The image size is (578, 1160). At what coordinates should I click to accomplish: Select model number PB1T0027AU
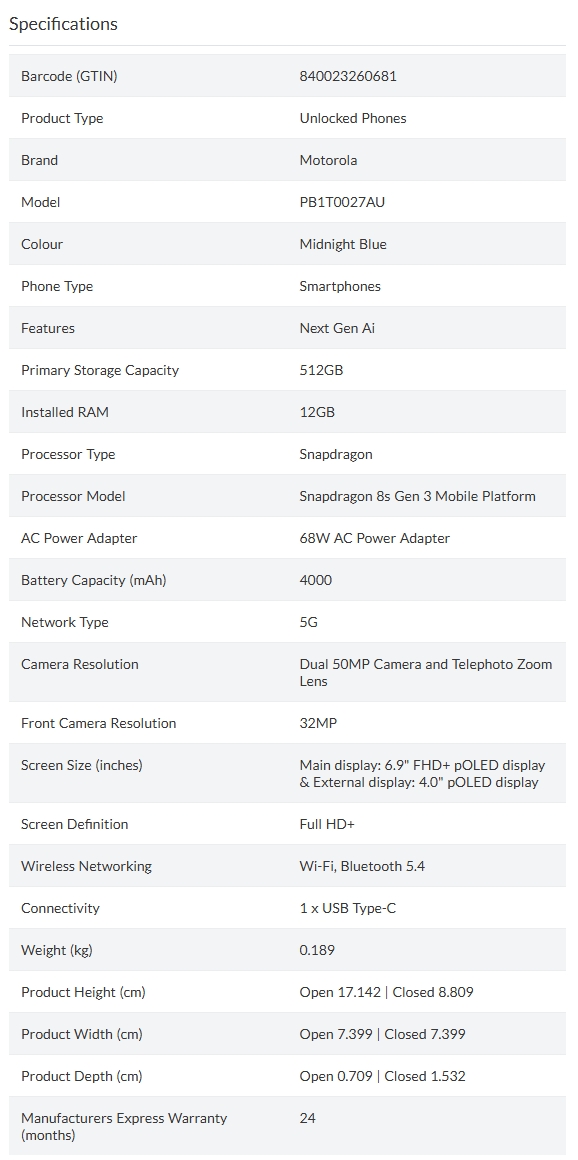[x=342, y=203]
